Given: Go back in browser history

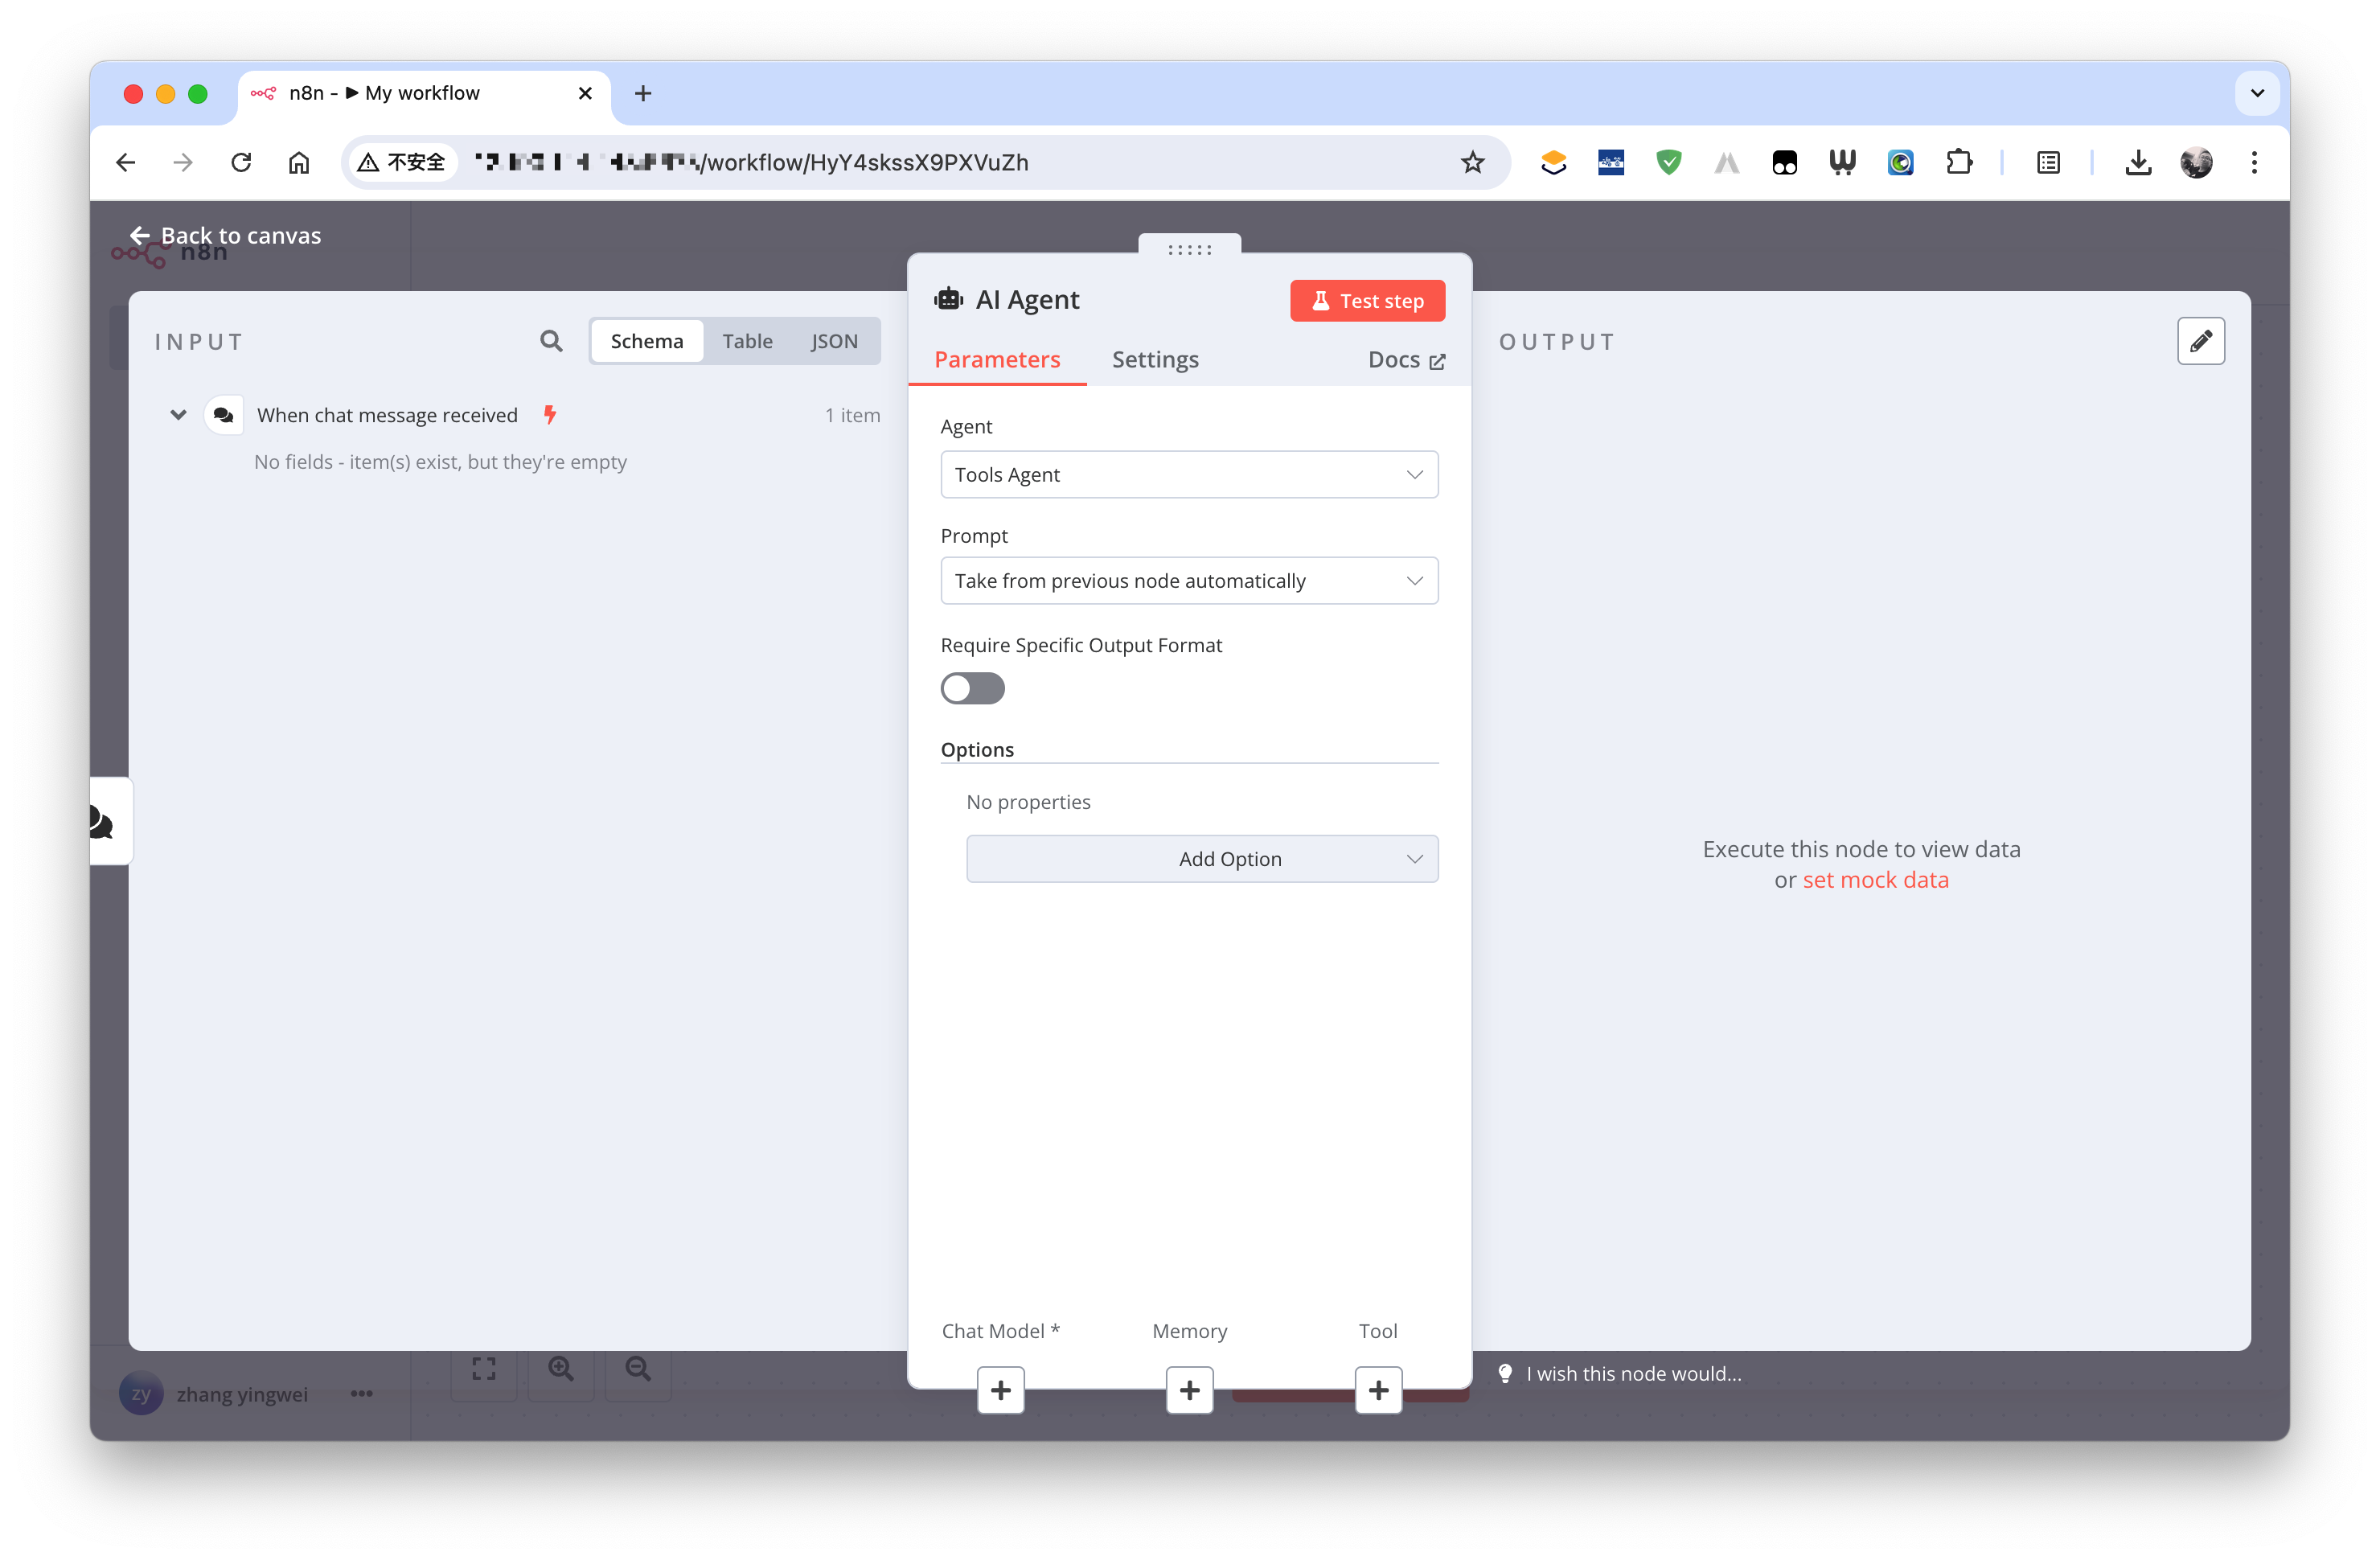Looking at the screenshot, I should click(x=126, y=162).
